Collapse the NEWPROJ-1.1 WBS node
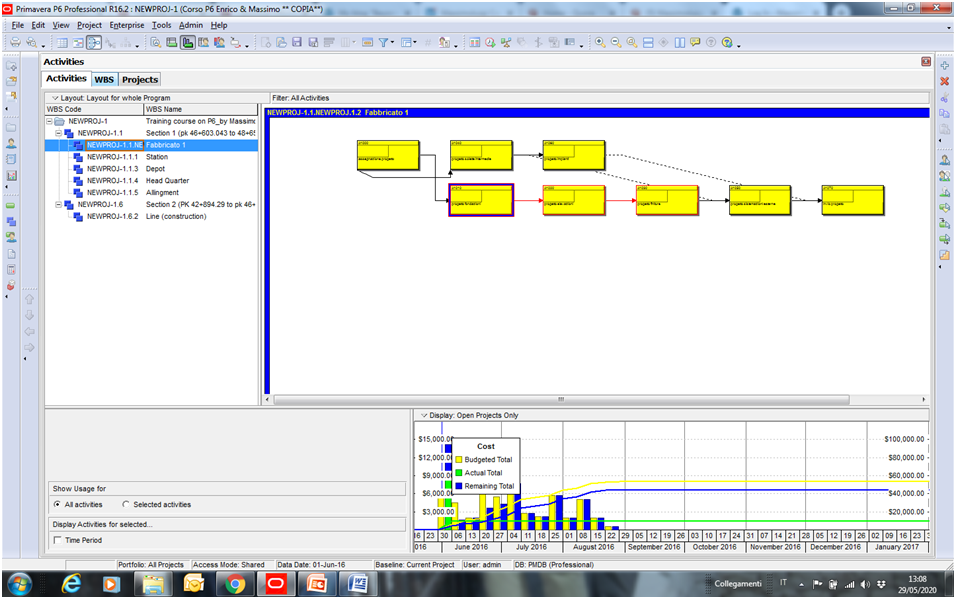 click(x=59, y=133)
